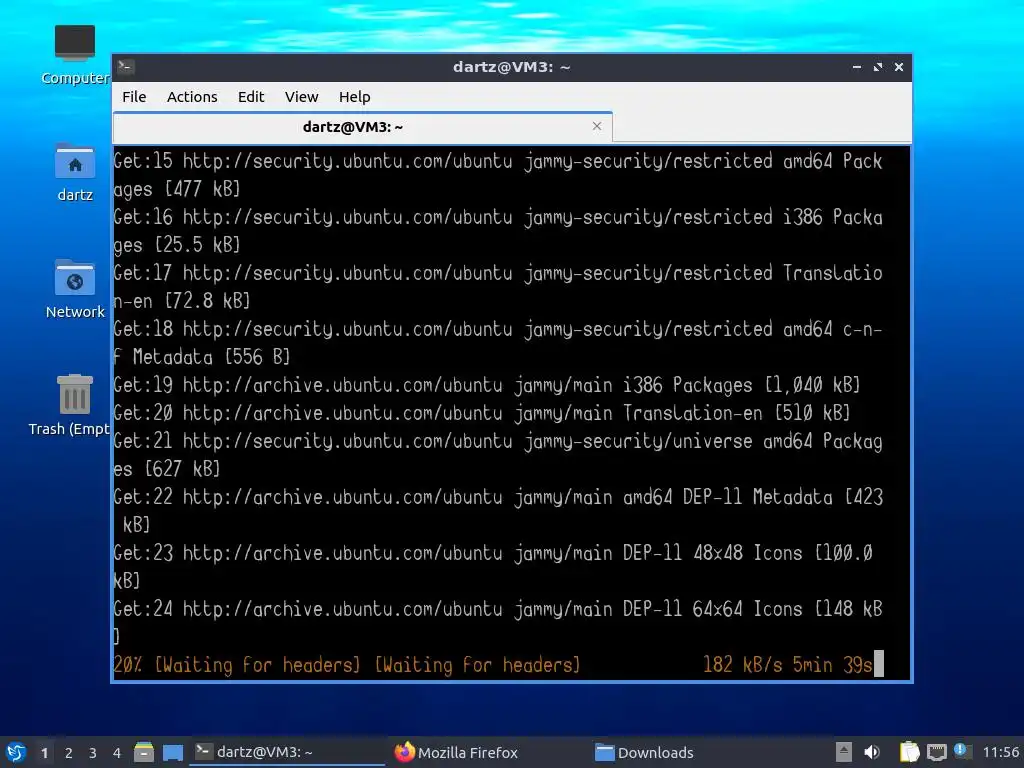Viewport: 1024px width, 768px height.
Task: Open the volume control tray icon
Action: (872, 752)
